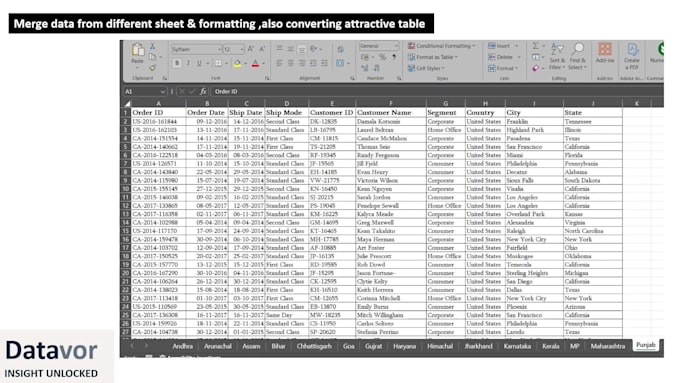Open the font name dropdown
The width and height of the screenshot is (680, 383).
coord(219,49)
